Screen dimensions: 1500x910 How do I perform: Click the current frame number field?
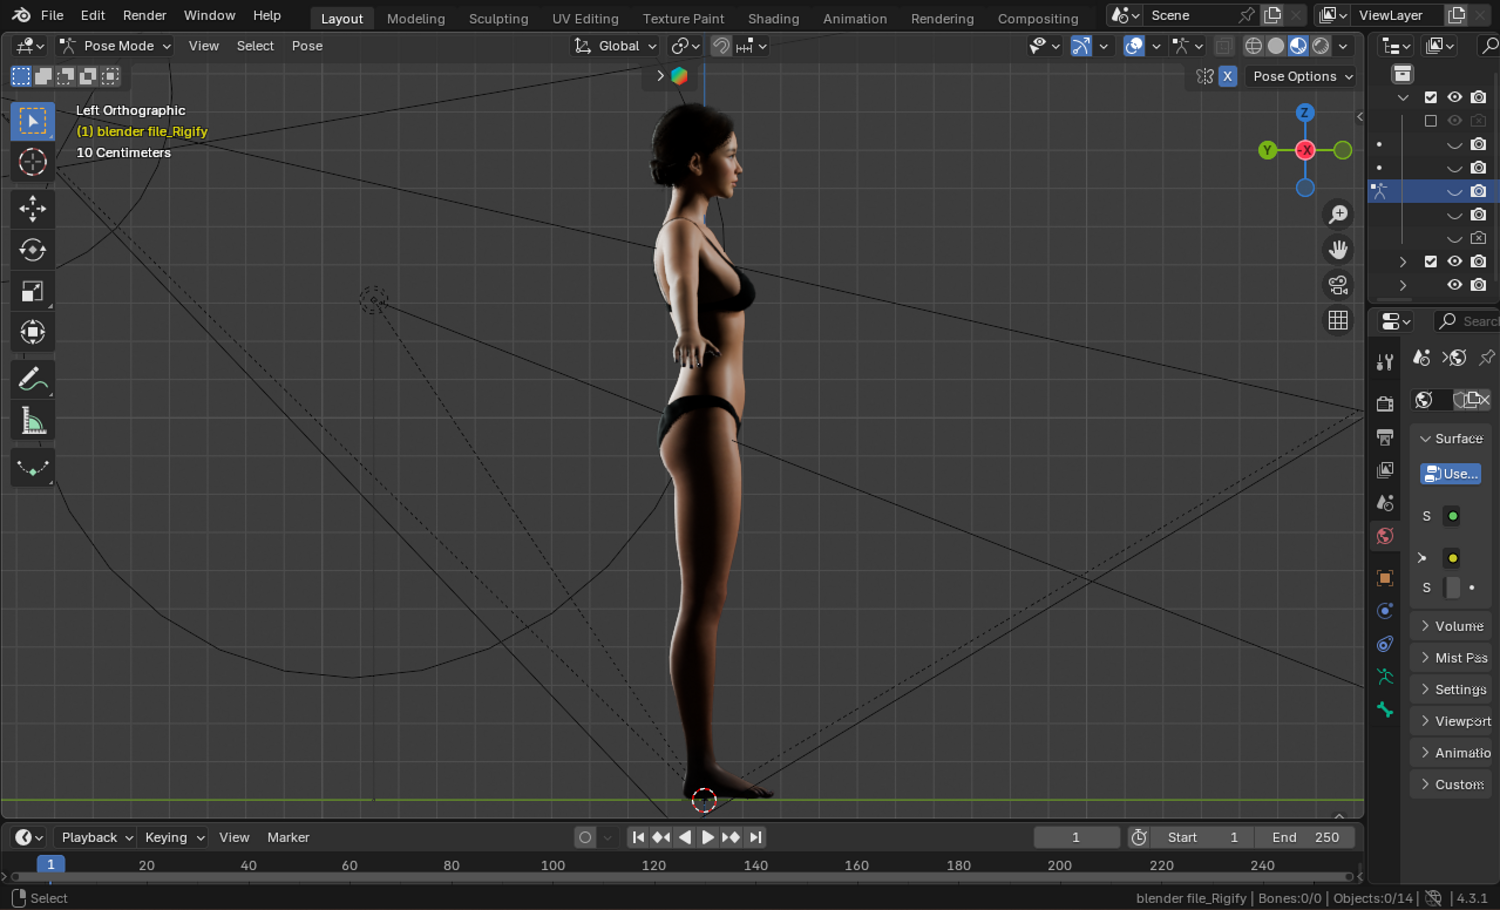click(x=1076, y=837)
